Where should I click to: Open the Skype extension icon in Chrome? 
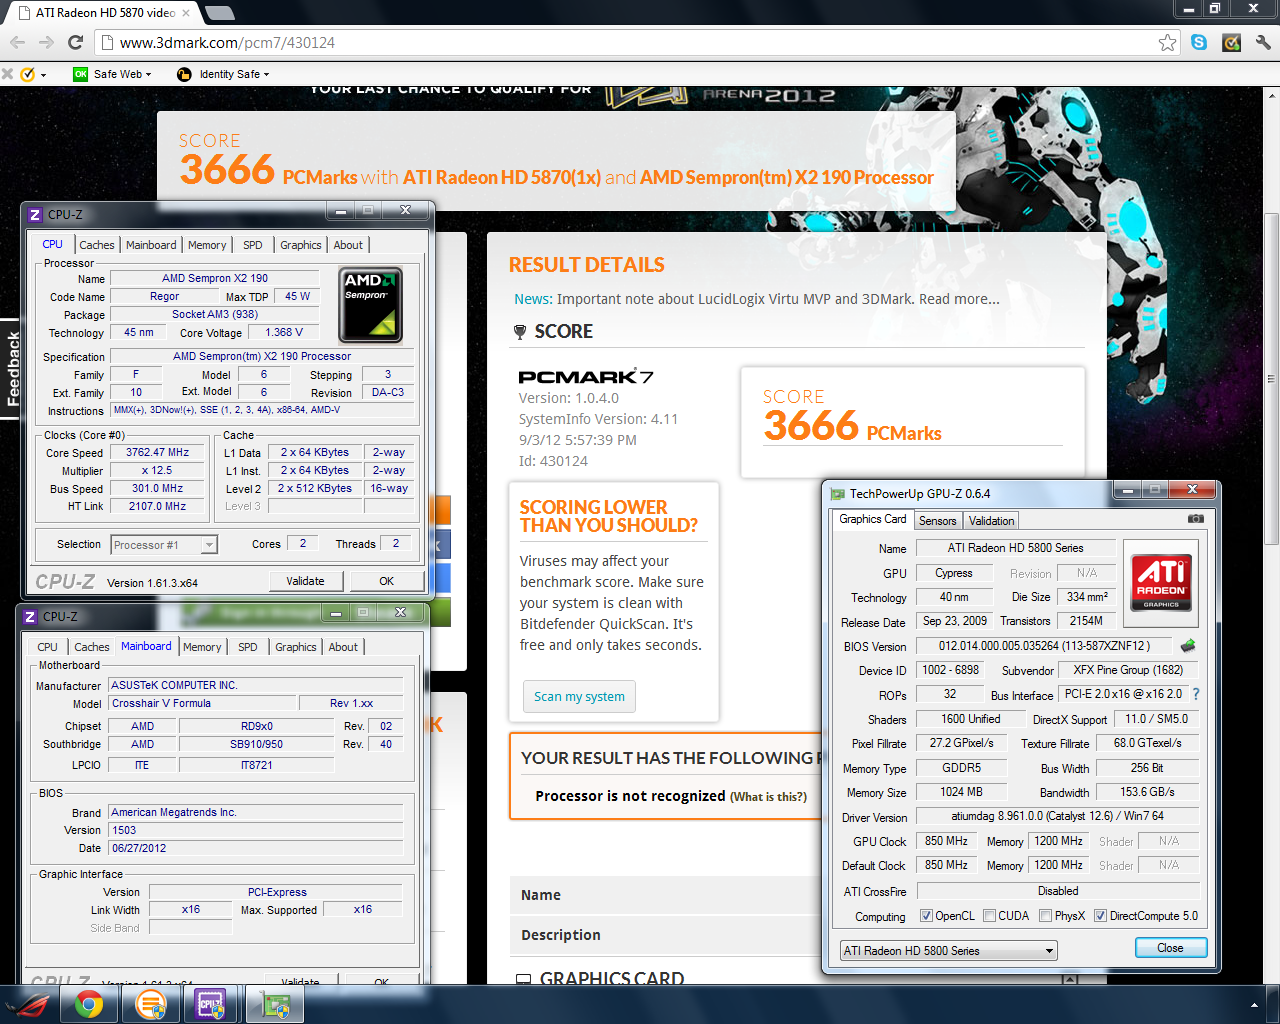(x=1199, y=42)
